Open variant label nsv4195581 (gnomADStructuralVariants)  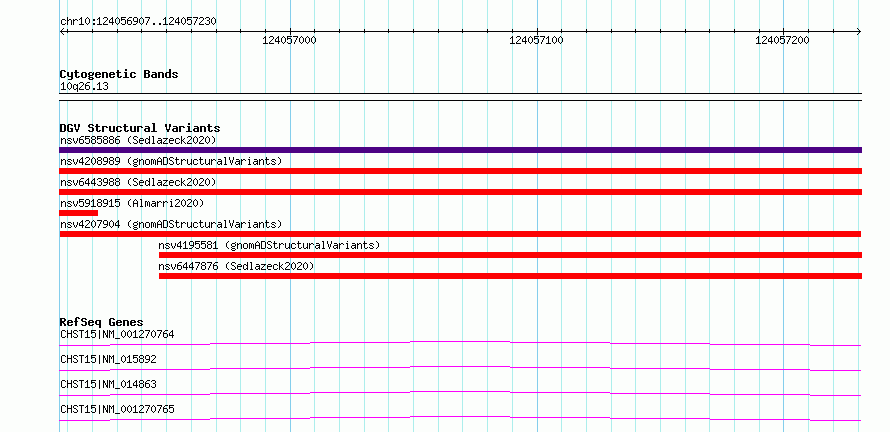pyautogui.click(x=269, y=245)
